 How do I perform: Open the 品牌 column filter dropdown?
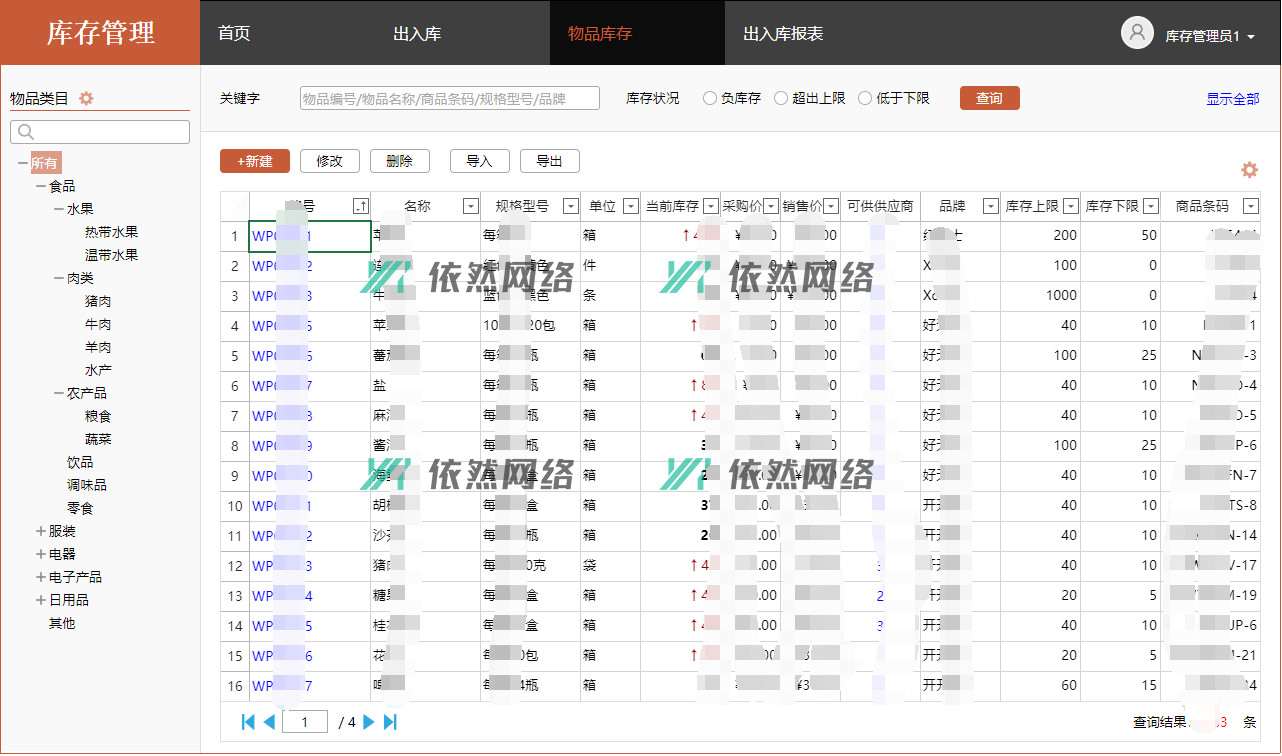[x=990, y=206]
